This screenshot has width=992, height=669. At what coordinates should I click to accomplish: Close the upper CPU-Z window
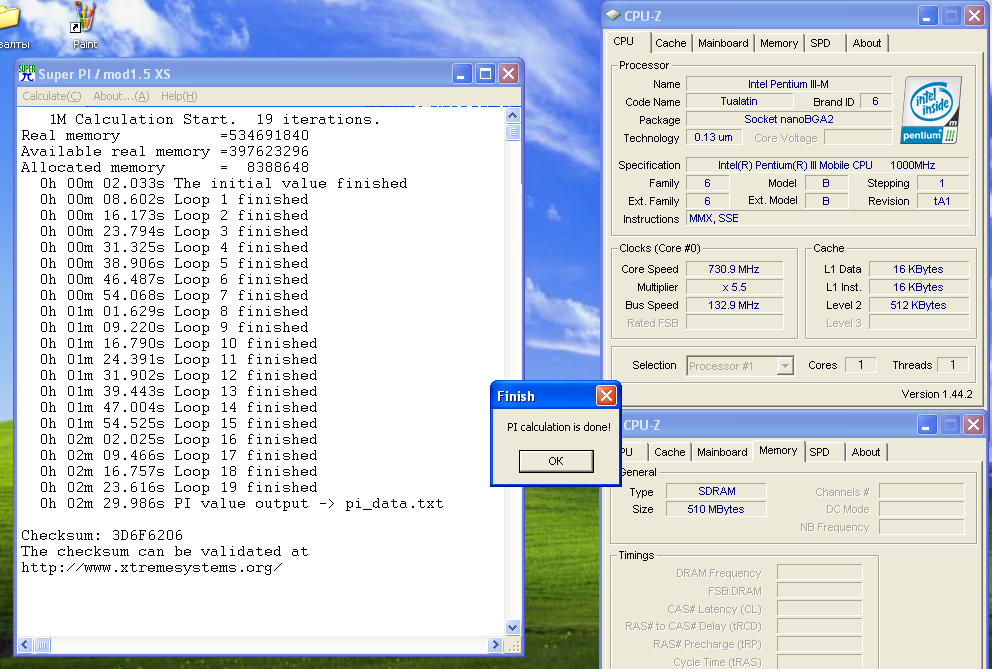974,16
